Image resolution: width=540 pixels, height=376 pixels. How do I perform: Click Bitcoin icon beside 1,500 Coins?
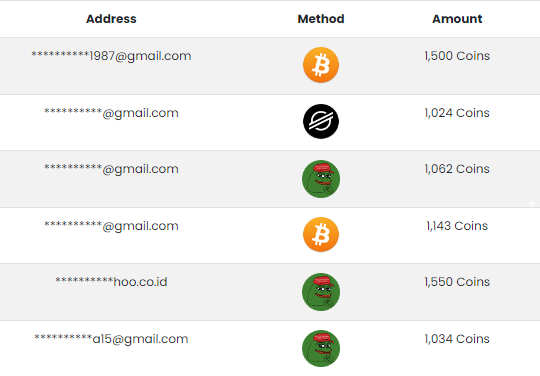click(321, 65)
